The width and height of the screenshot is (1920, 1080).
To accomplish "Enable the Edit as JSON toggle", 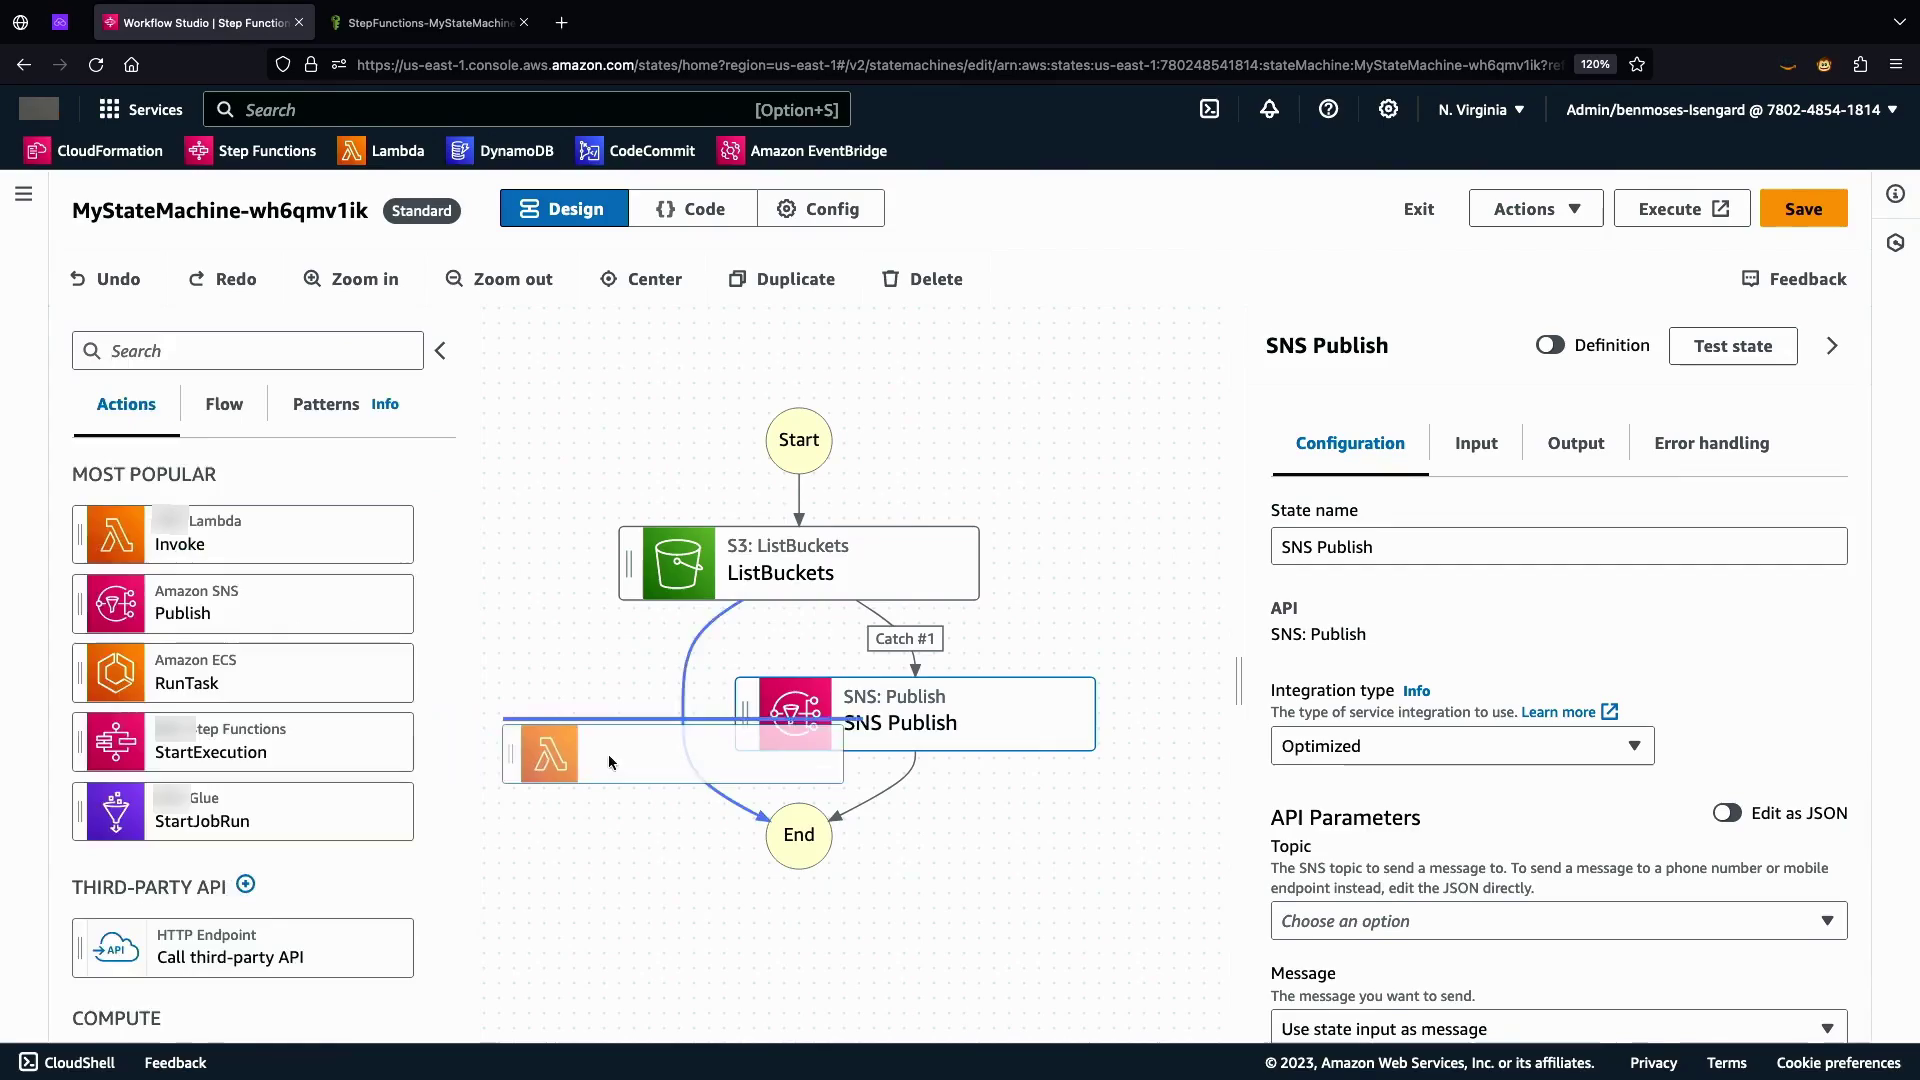I will 1726,813.
